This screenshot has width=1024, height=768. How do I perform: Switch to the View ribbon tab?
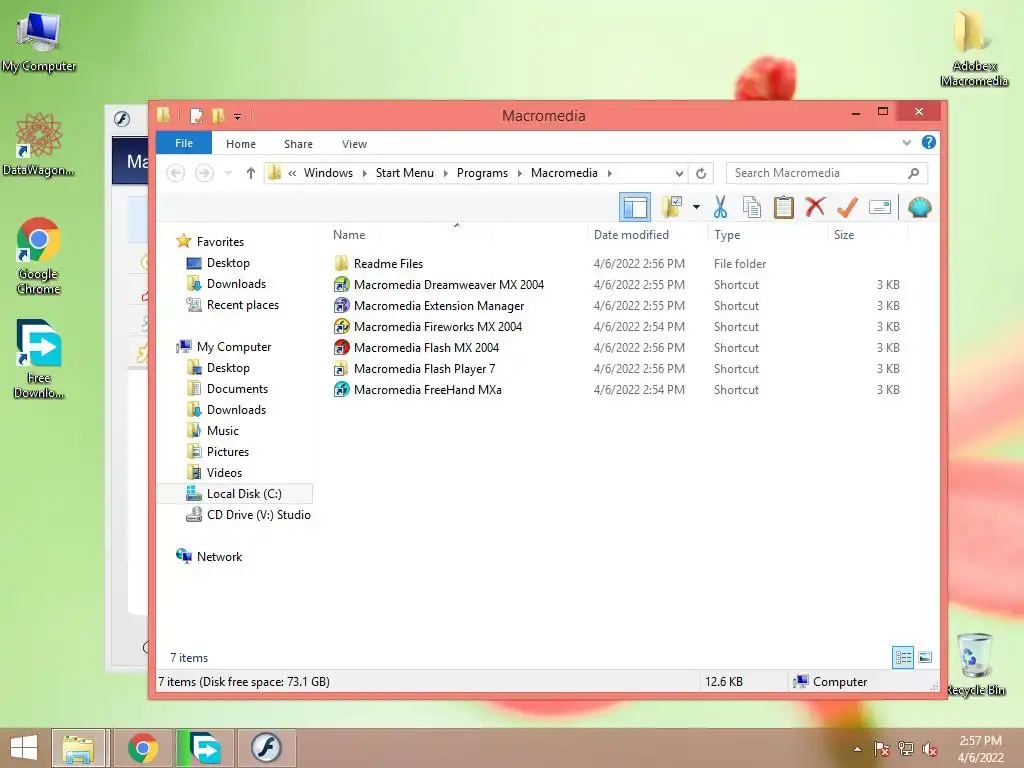point(354,144)
